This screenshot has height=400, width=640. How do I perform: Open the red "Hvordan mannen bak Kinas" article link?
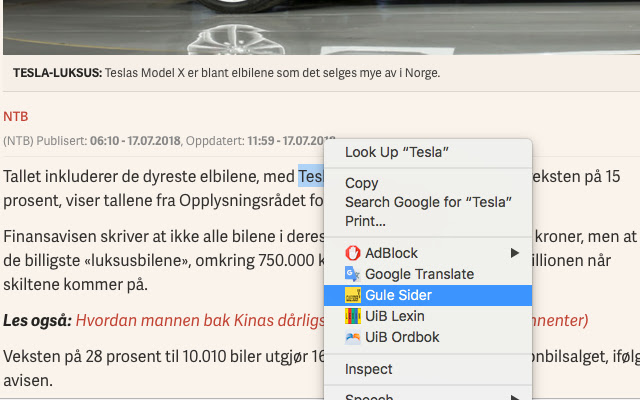(x=200, y=320)
